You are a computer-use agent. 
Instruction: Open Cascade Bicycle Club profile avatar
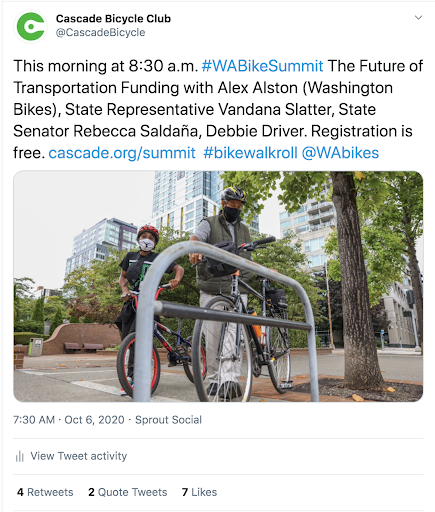click(x=31, y=26)
